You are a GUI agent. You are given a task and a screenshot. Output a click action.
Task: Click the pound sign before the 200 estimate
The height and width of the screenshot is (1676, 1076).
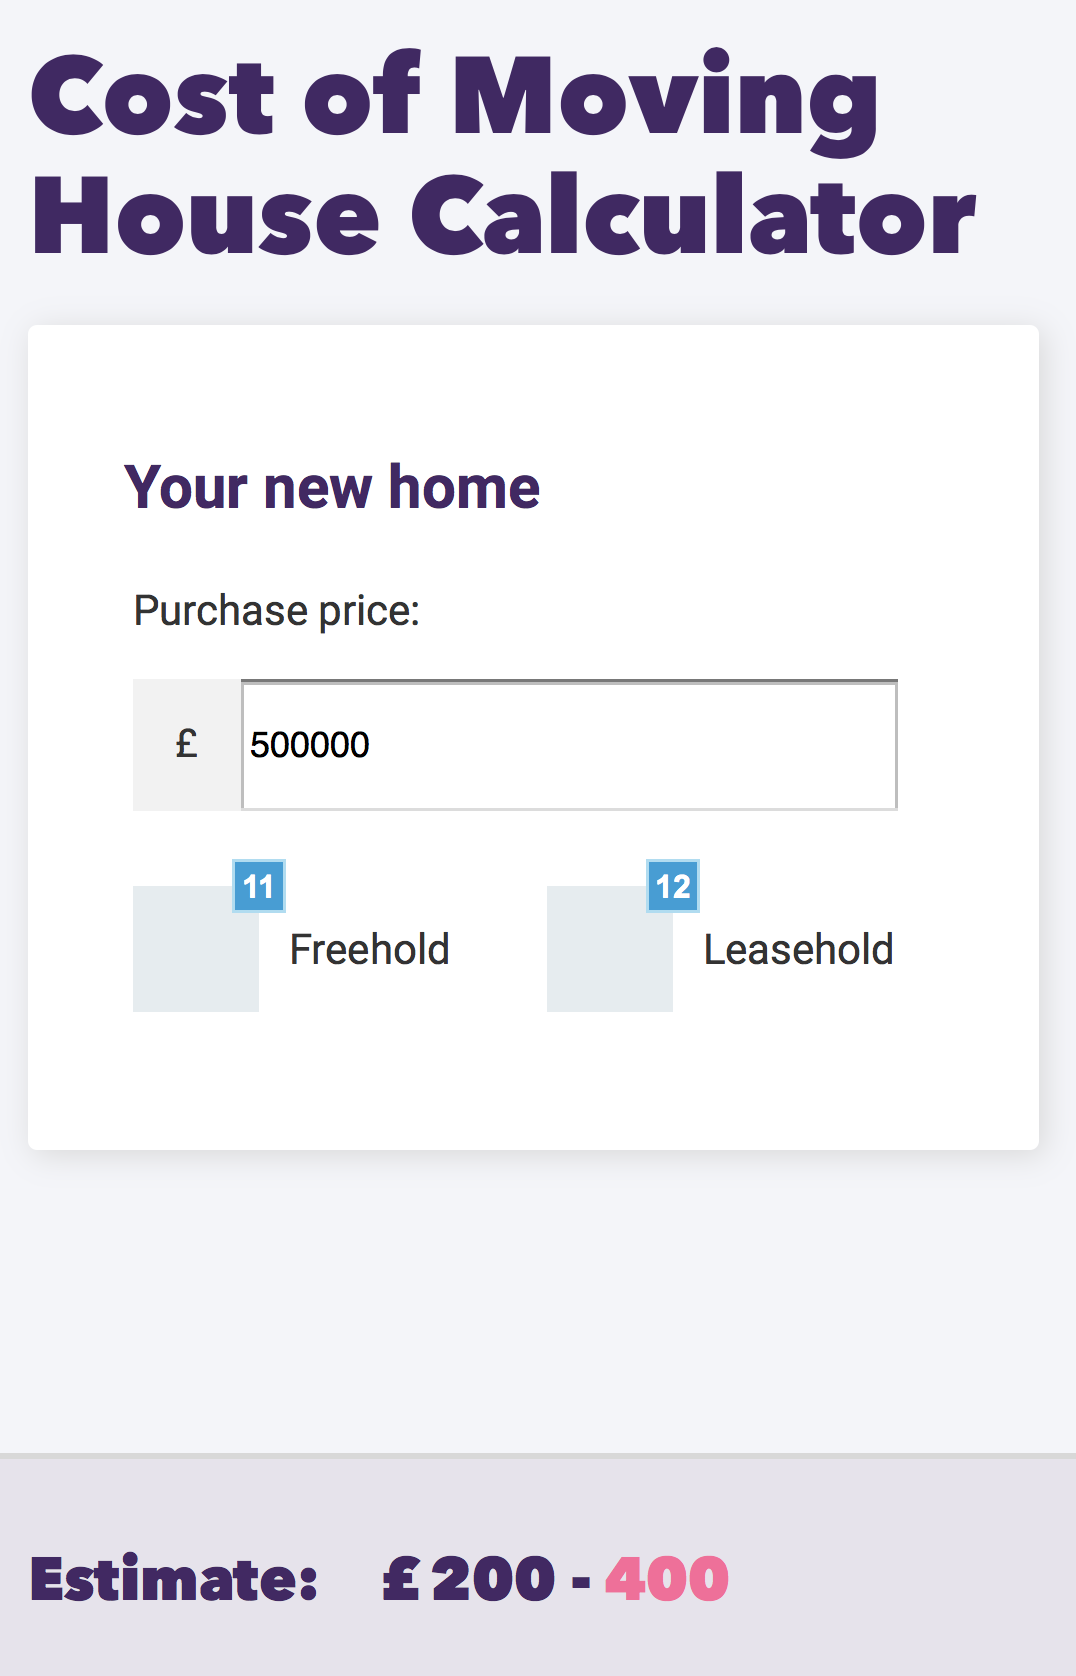[x=401, y=1580]
